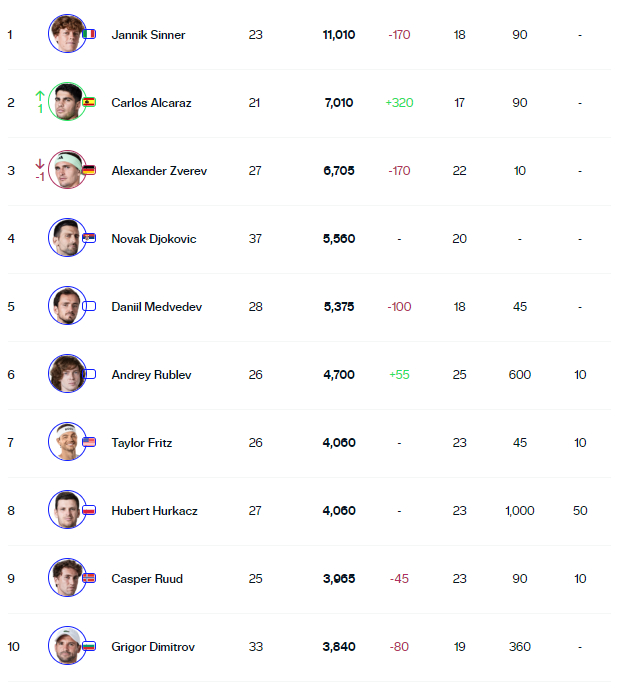Screen dimensions: 624x694
Task: Click the German flag beside Zverev
Action: 89,170
